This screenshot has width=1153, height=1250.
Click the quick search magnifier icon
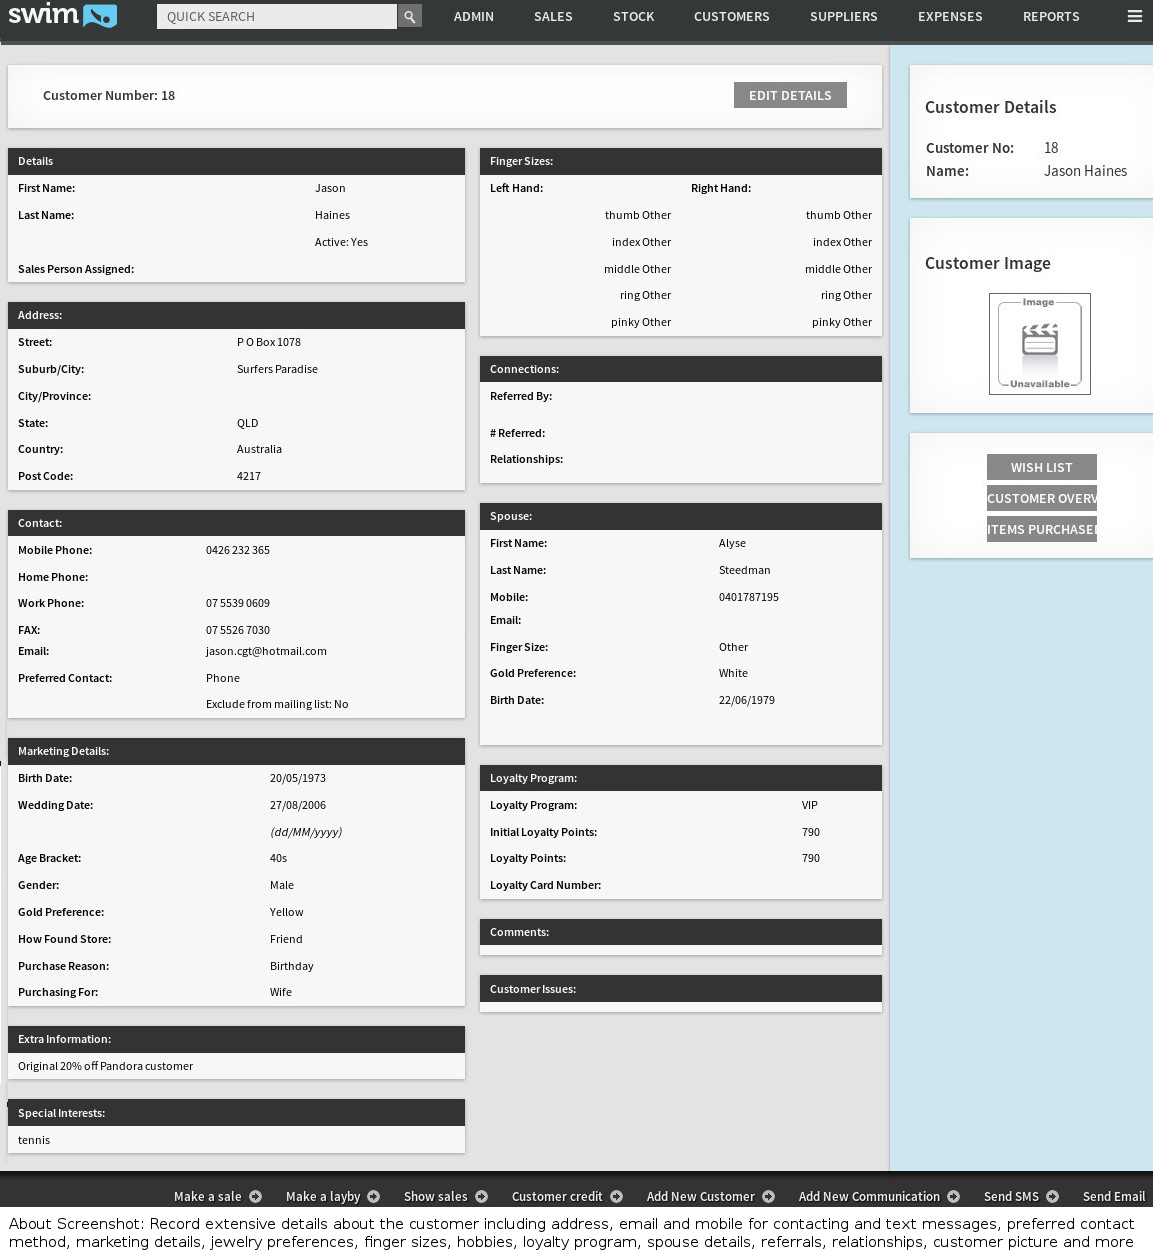click(409, 17)
